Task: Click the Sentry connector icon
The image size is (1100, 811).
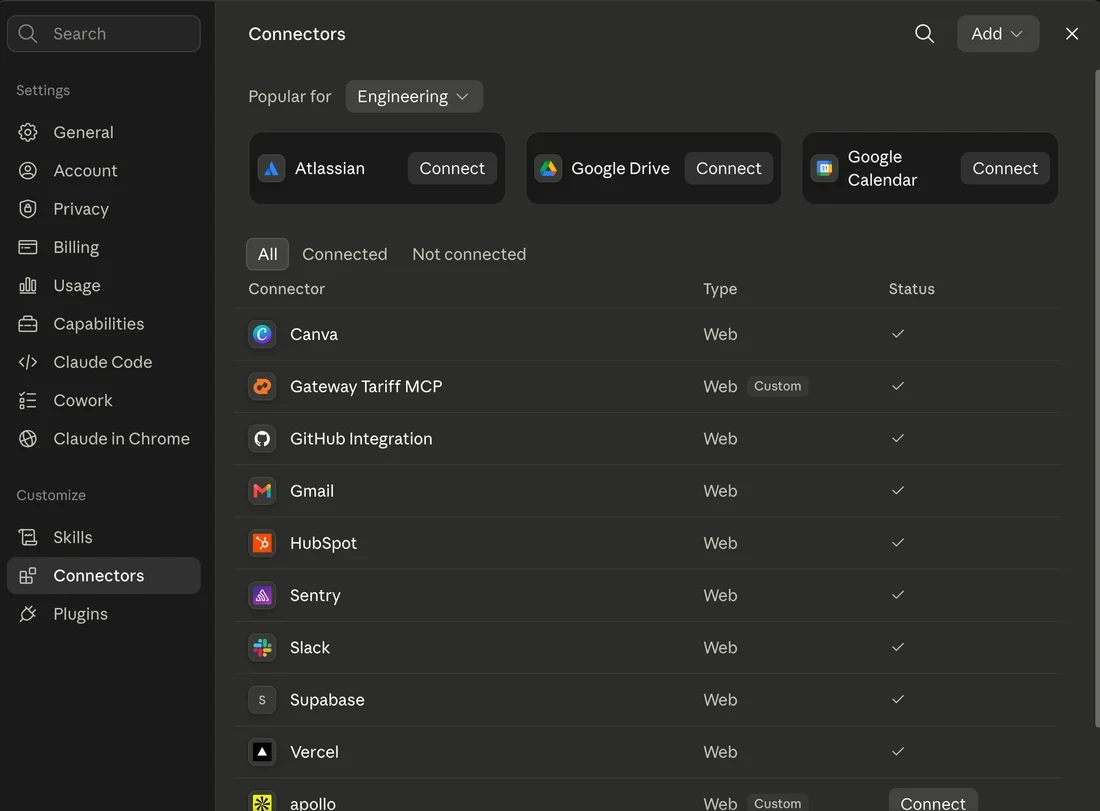Action: 262,596
